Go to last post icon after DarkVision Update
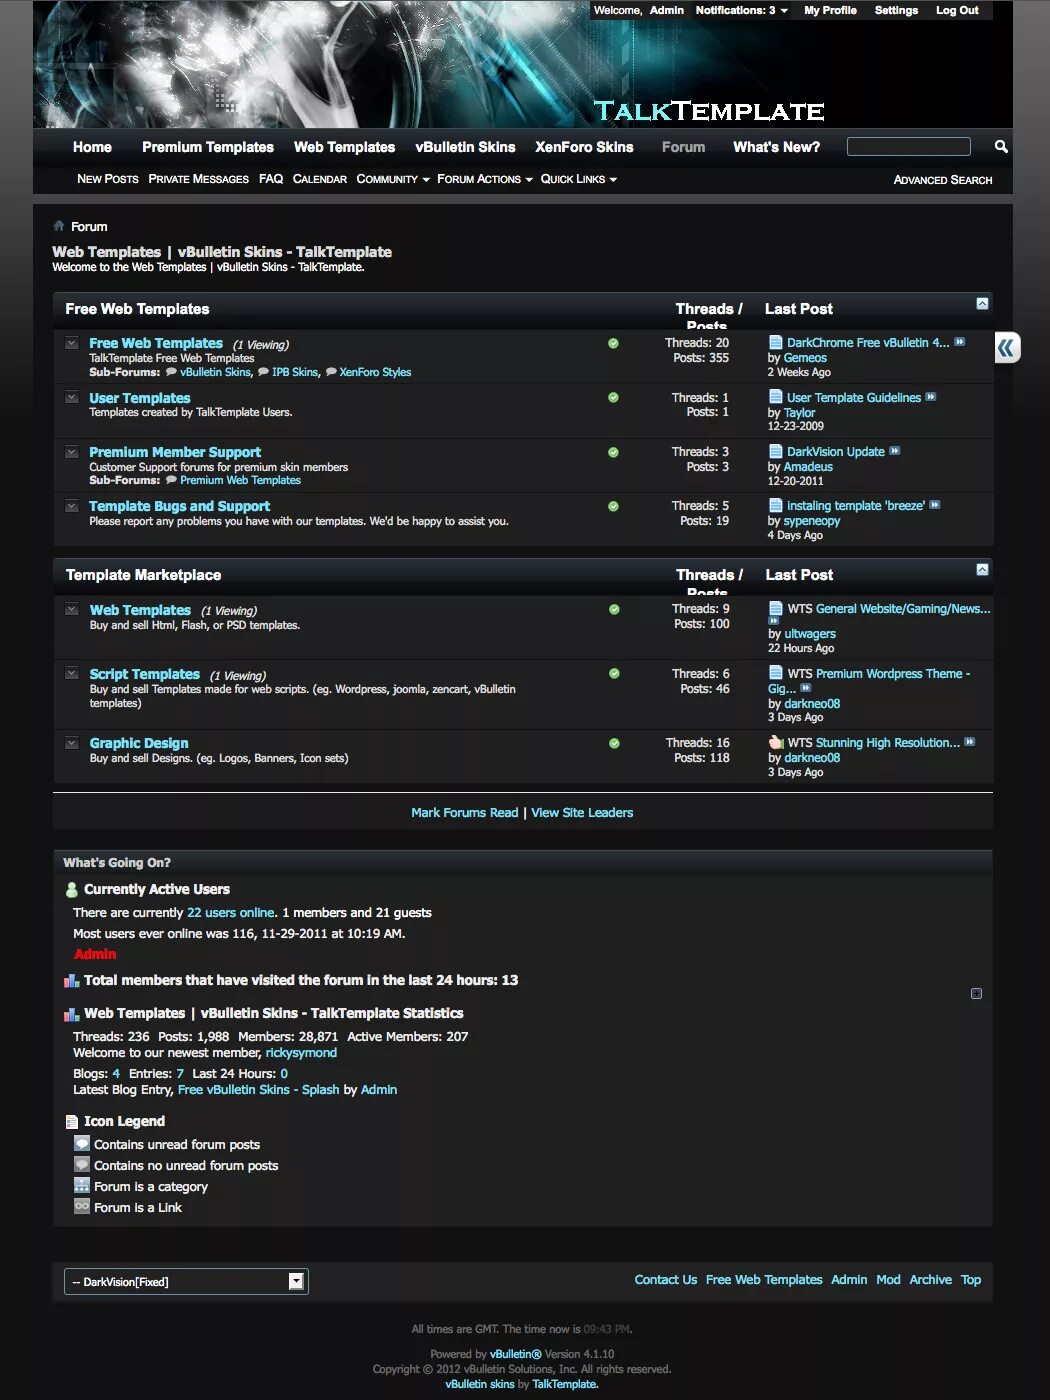Viewport: 1050px width, 1400px height. point(895,451)
